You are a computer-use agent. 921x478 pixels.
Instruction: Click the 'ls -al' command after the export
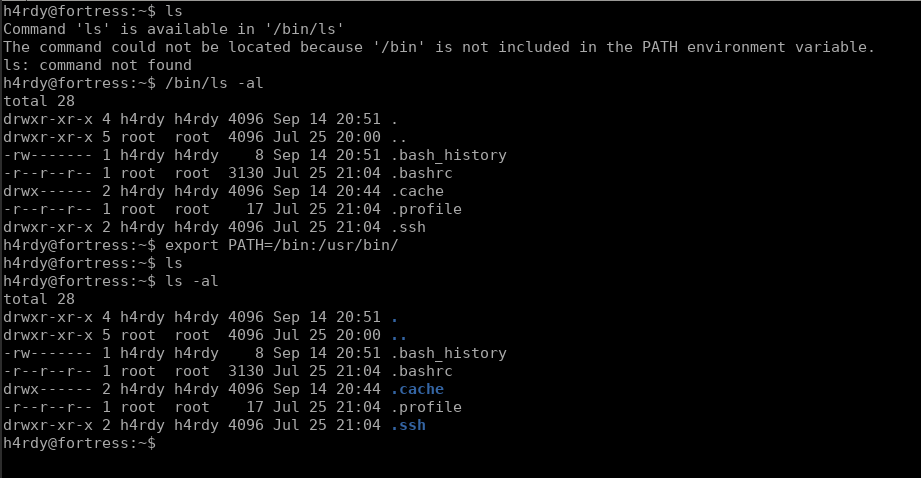[192, 281]
